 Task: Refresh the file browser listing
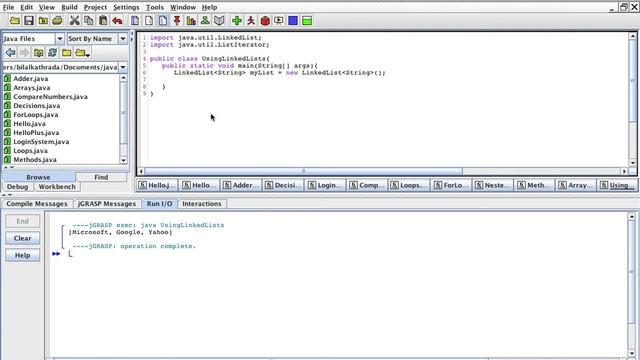pyautogui.click(x=52, y=53)
